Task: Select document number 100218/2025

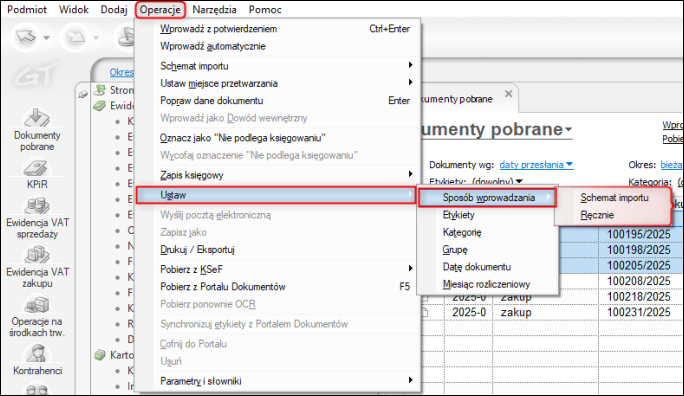Action: [x=639, y=297]
